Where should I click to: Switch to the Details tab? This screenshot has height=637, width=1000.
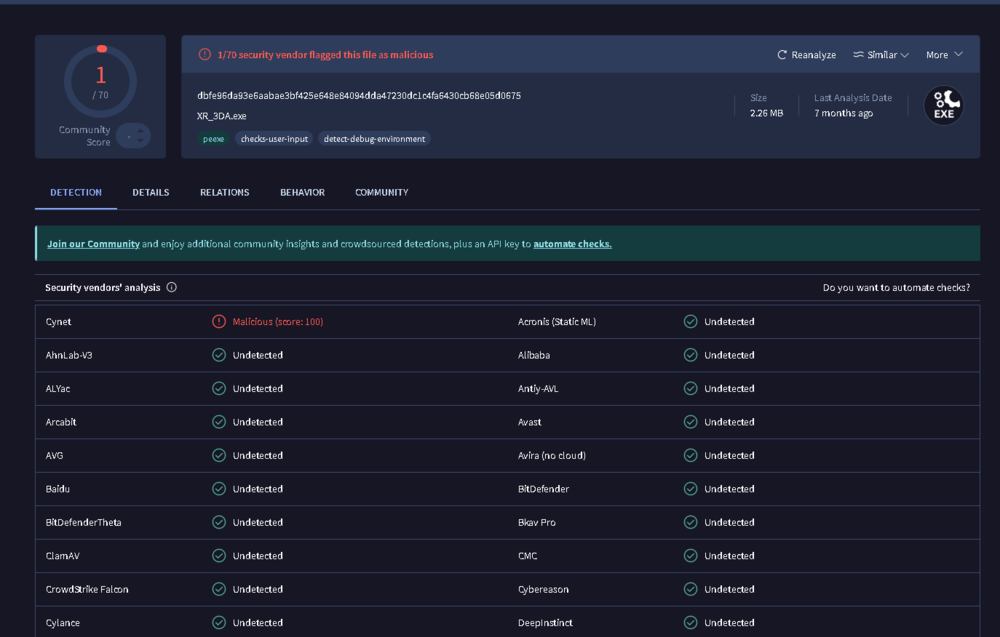point(151,192)
